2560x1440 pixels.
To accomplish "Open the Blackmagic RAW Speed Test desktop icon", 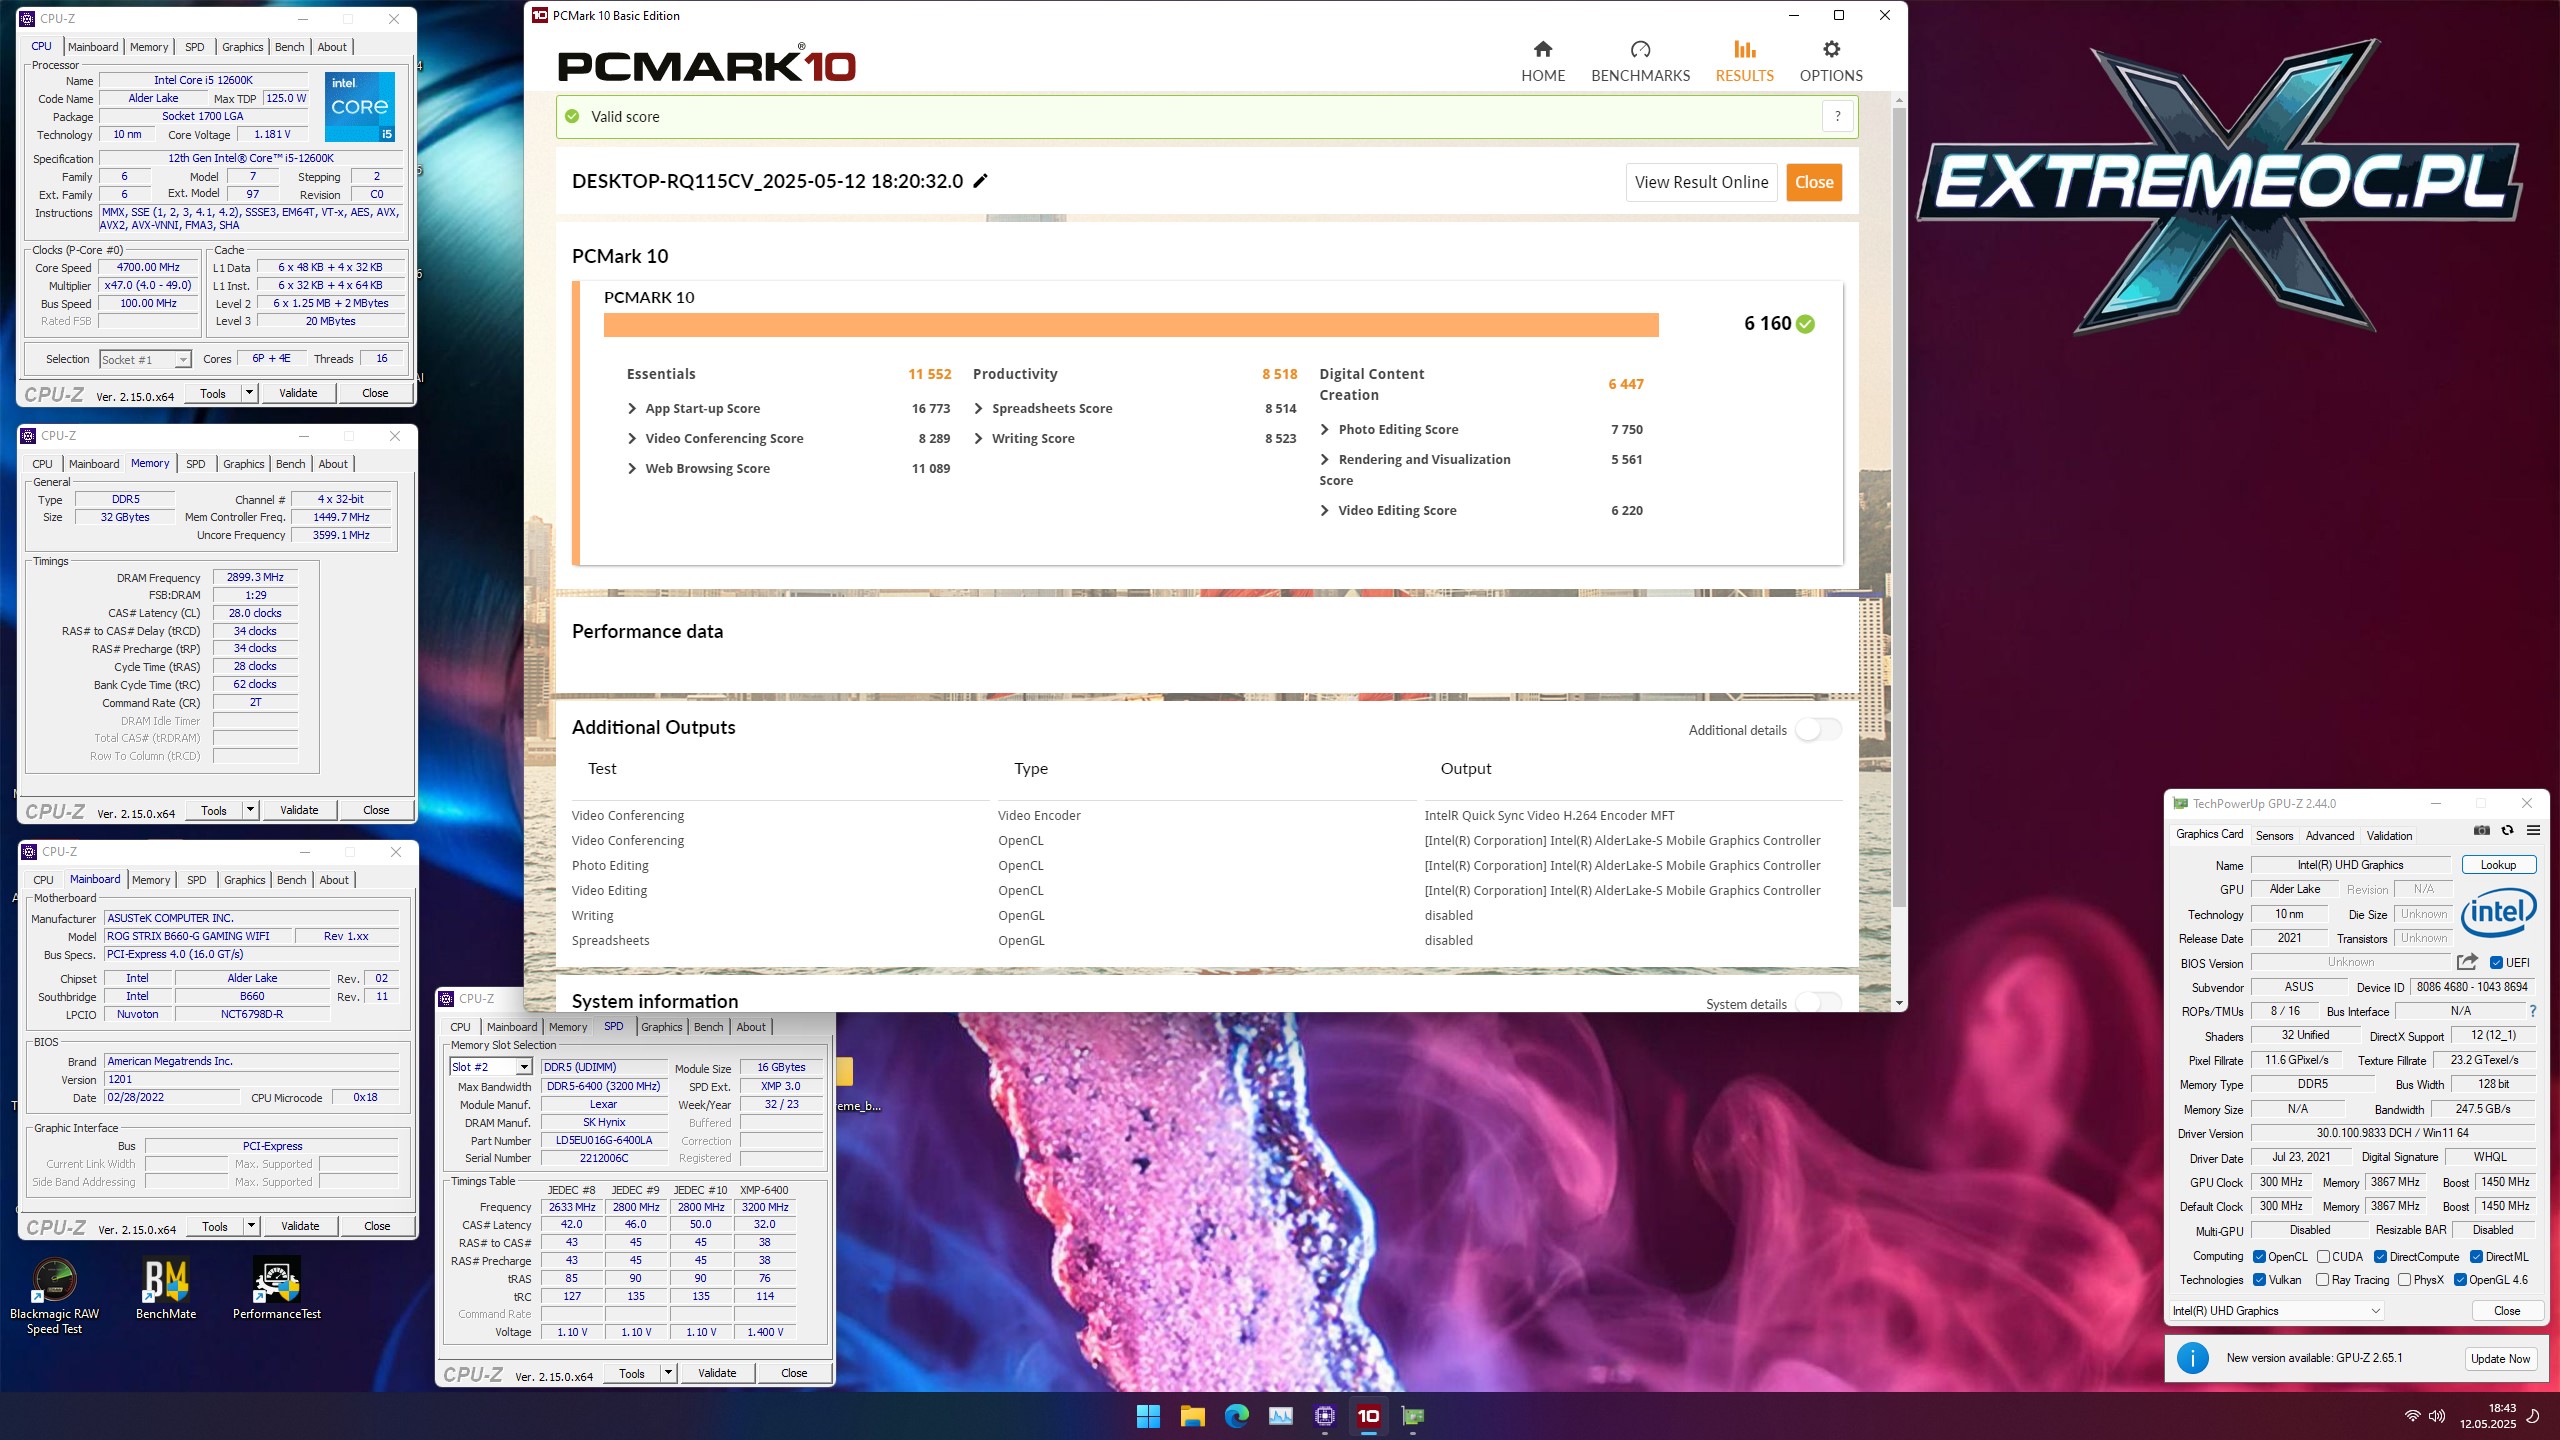I will [x=54, y=1296].
